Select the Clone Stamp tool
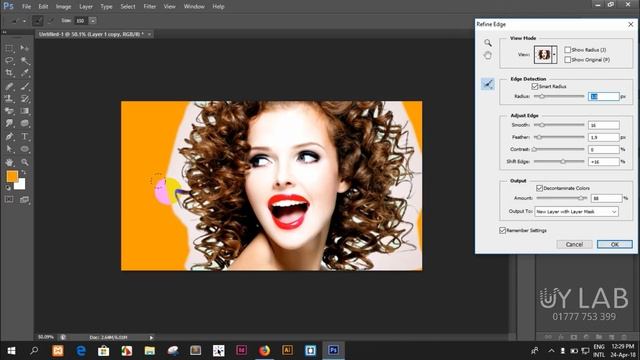640x360 pixels. 9,98
